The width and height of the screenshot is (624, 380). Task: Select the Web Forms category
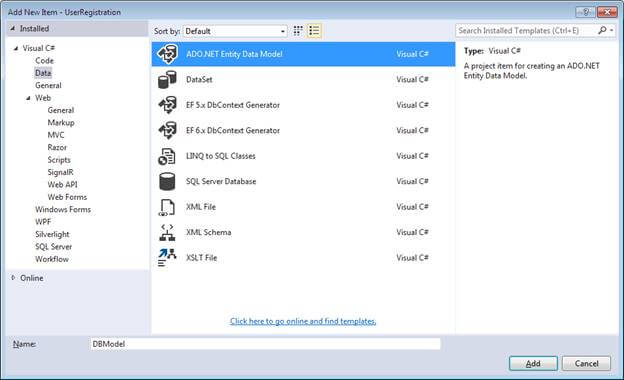[67, 197]
